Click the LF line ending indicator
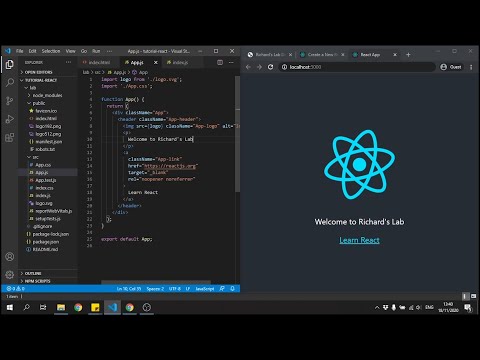Image resolution: width=480 pixels, height=360 pixels. coord(188,289)
